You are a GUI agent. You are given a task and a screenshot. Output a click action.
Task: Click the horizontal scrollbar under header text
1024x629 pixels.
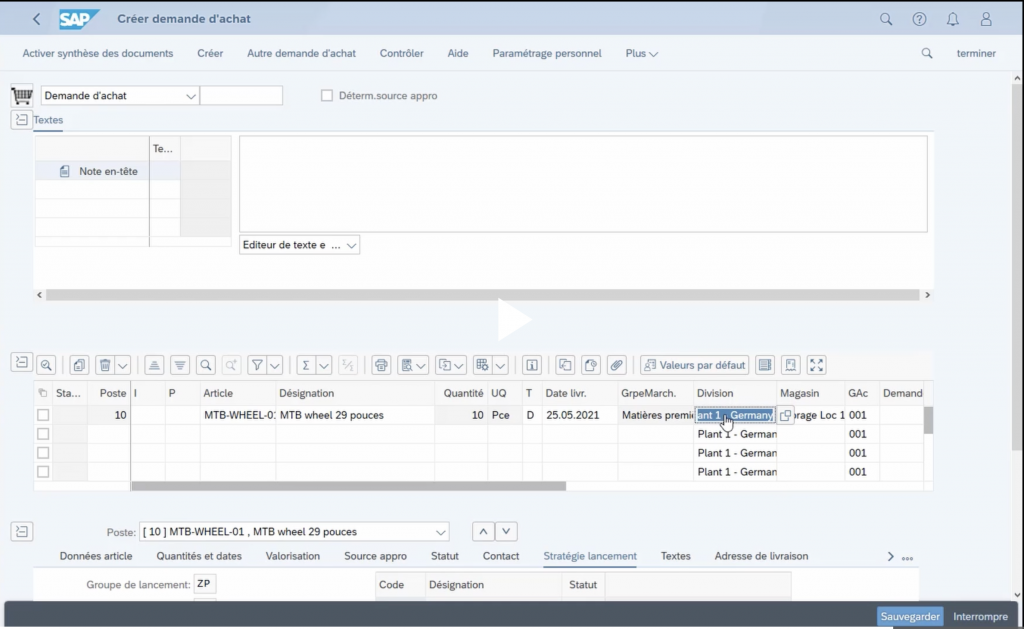480,295
